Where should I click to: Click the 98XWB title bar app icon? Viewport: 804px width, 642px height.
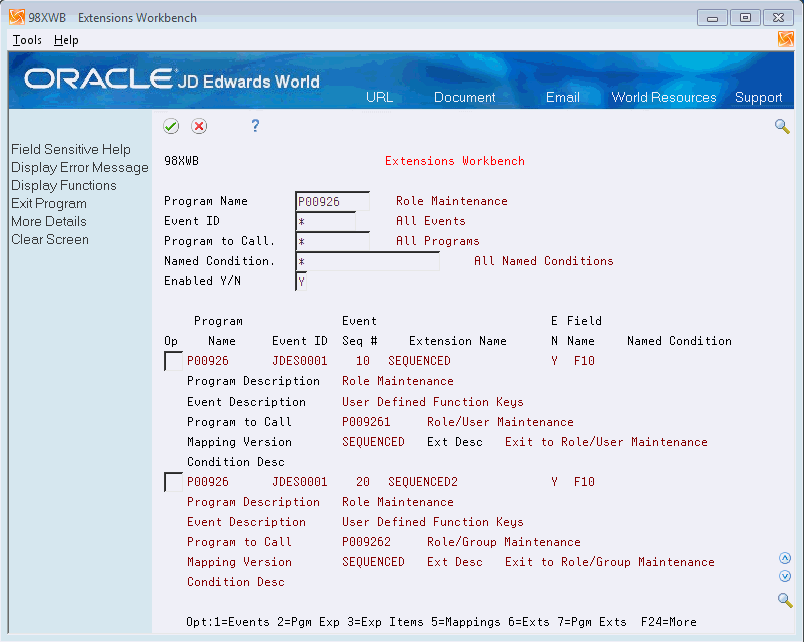tap(17, 17)
